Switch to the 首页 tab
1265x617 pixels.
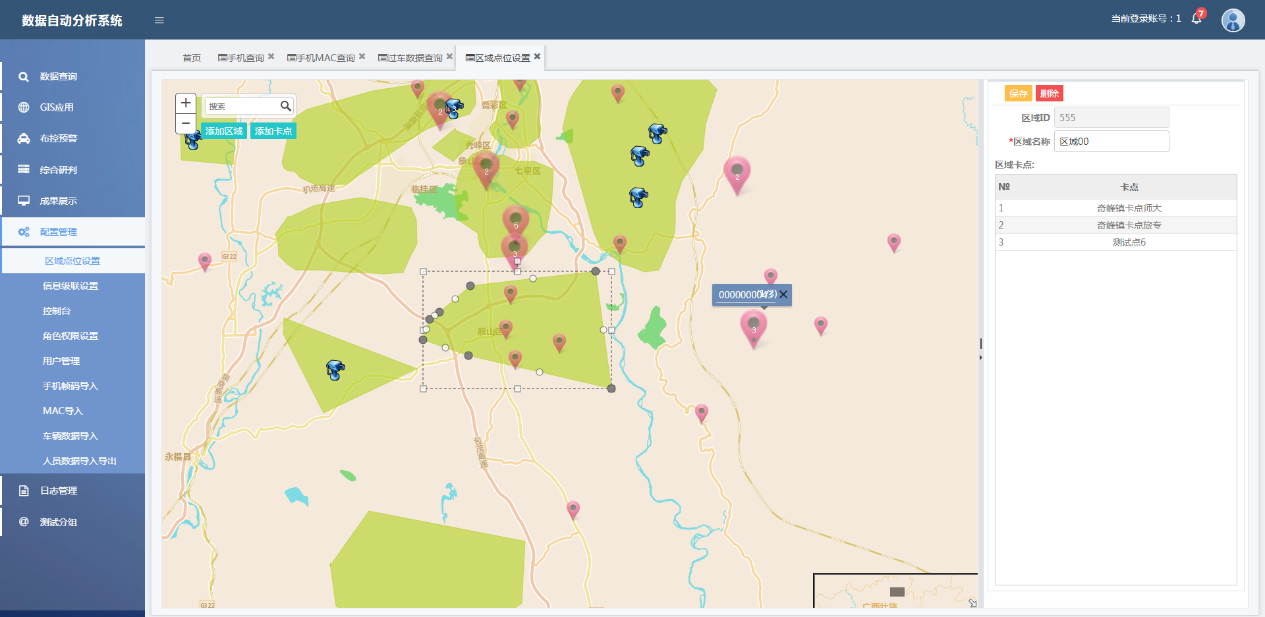tap(191, 58)
